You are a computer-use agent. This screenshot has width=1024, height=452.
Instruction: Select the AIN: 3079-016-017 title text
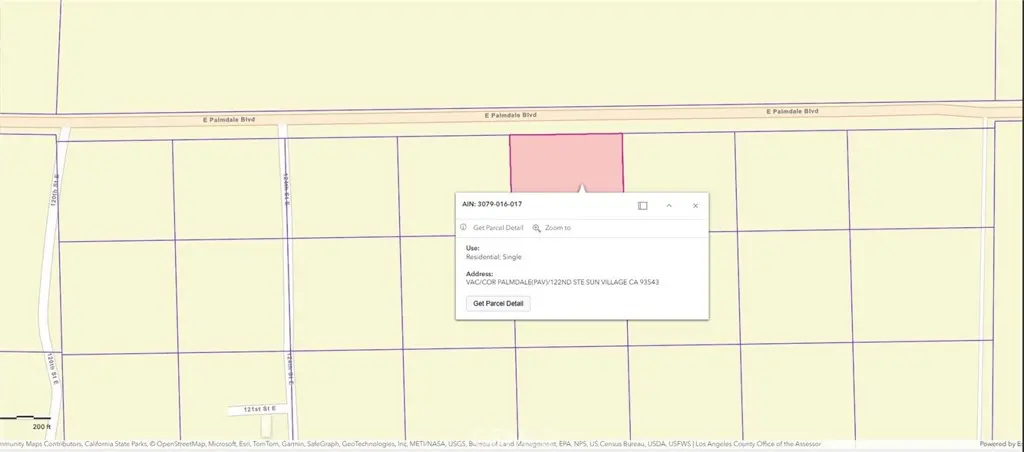click(x=492, y=204)
